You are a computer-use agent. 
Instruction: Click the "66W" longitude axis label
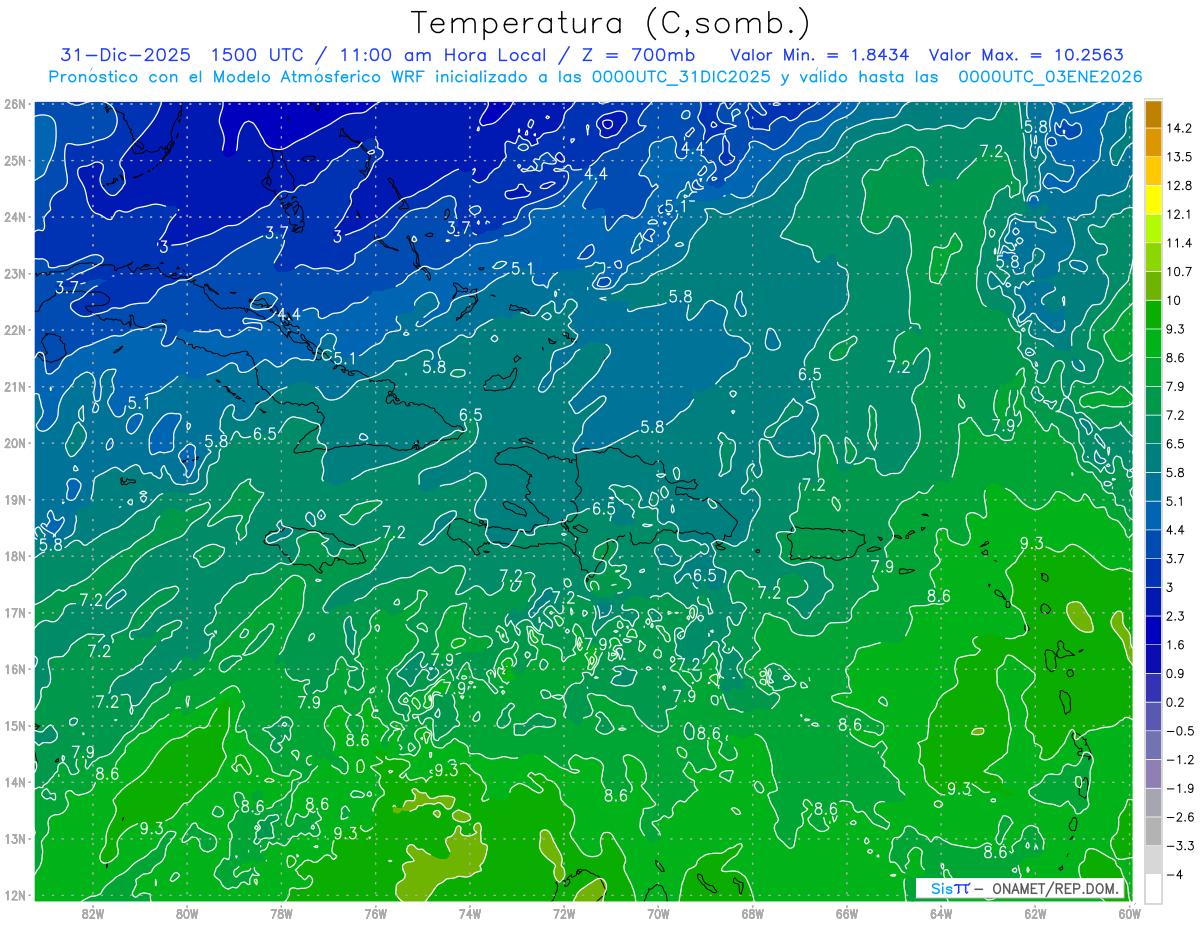pos(847,914)
